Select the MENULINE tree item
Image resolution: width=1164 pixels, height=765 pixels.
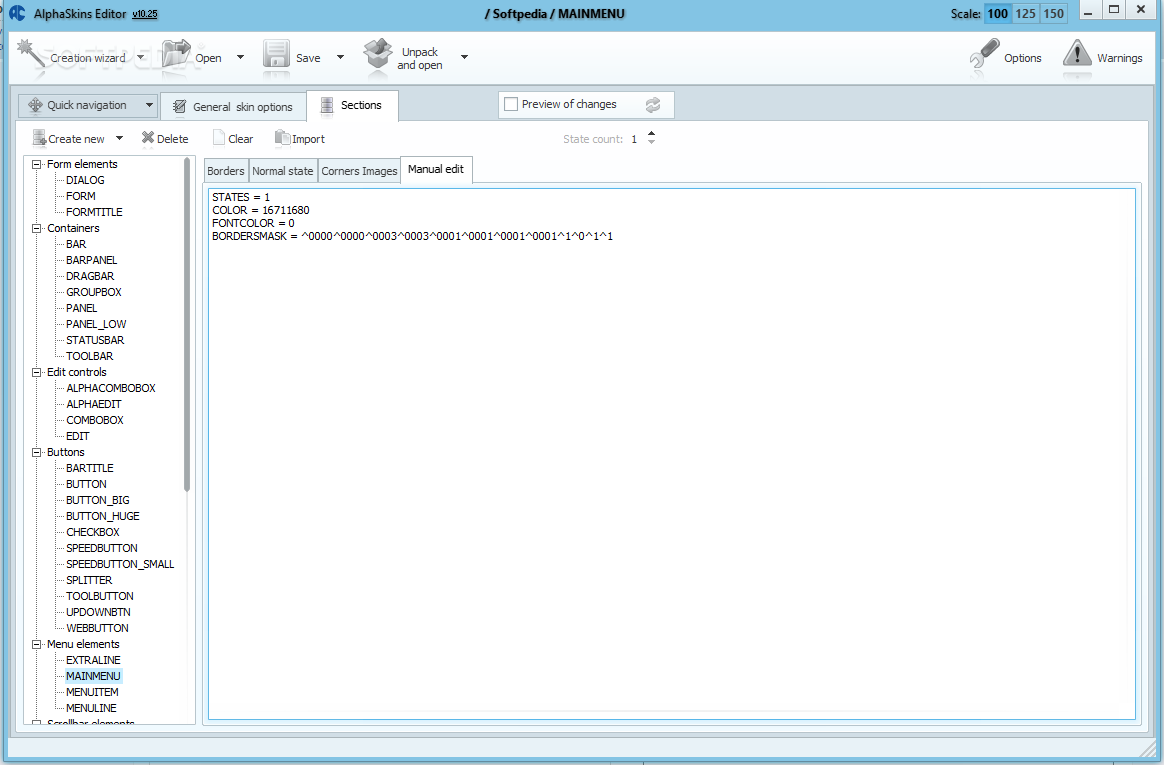pyautogui.click(x=91, y=709)
